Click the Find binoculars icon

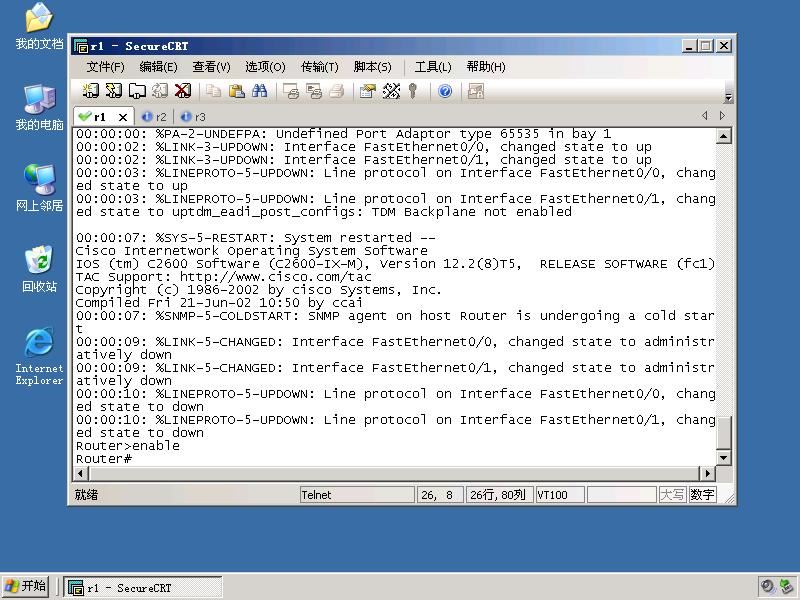(259, 91)
